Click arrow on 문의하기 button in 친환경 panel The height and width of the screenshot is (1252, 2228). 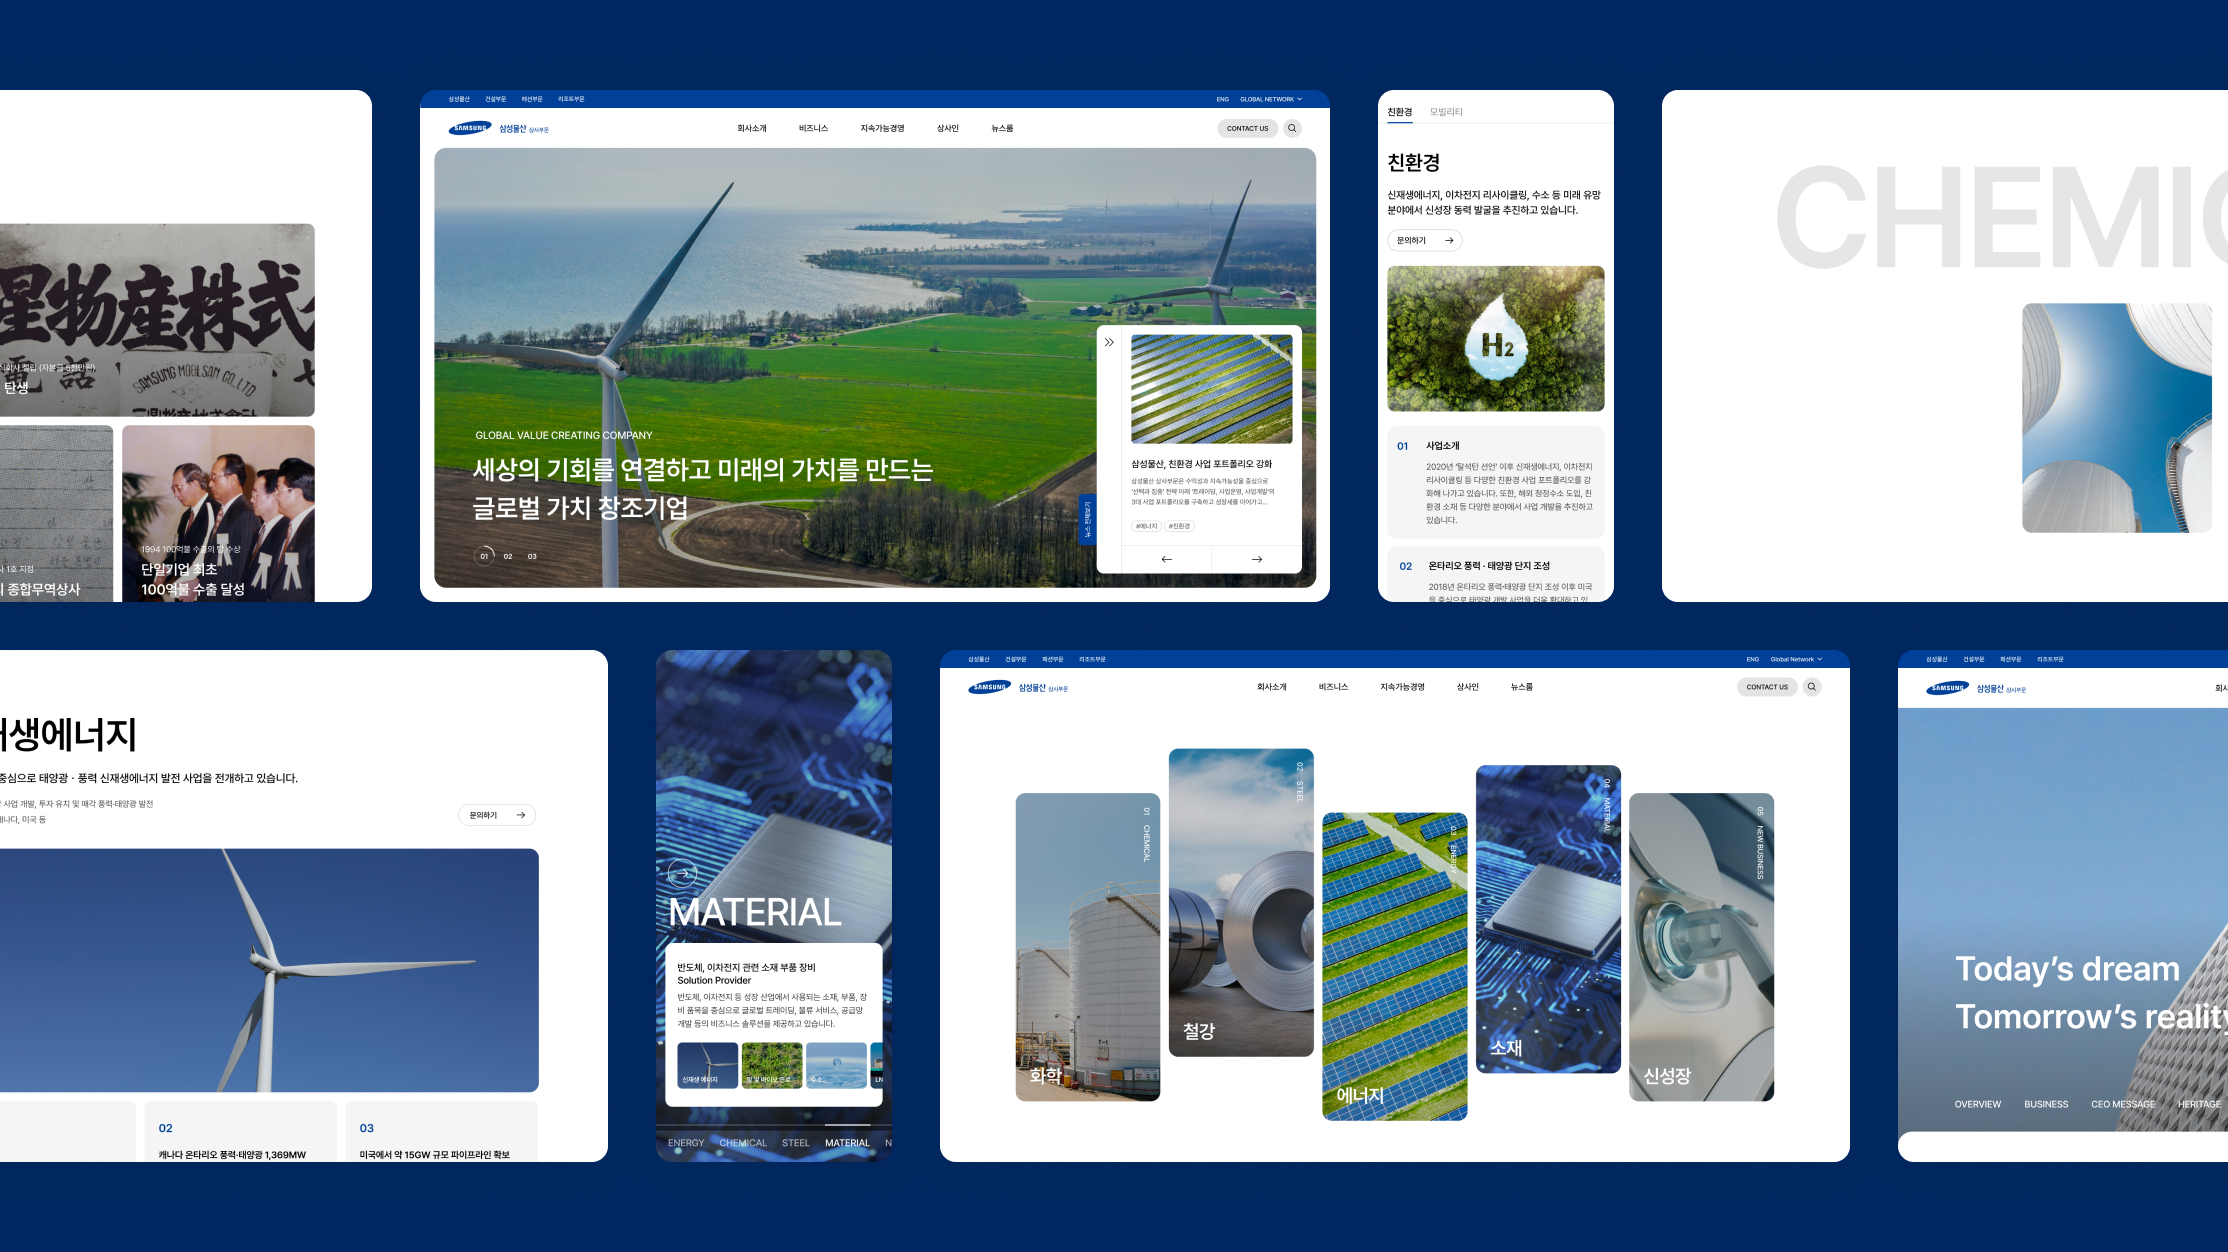pos(1449,240)
